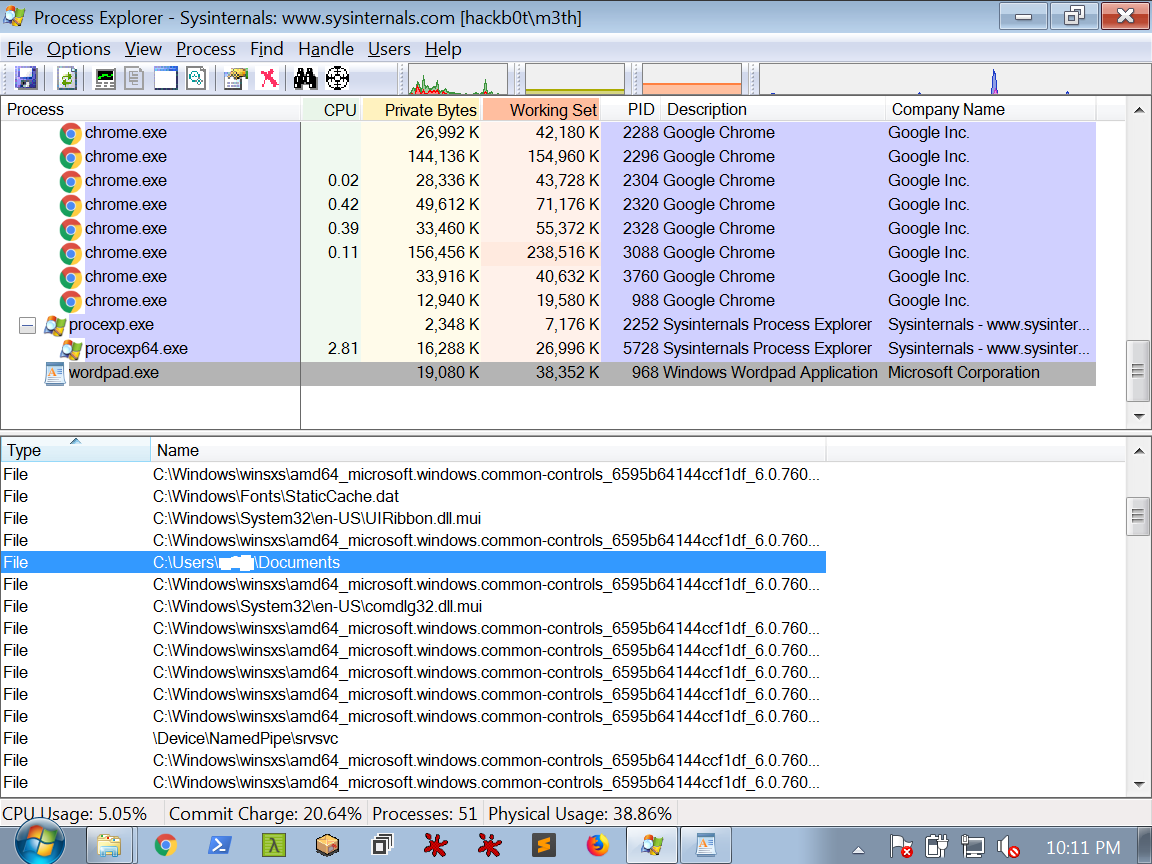Open the Find menu
Image resolution: width=1152 pixels, height=864 pixels.
267,49
